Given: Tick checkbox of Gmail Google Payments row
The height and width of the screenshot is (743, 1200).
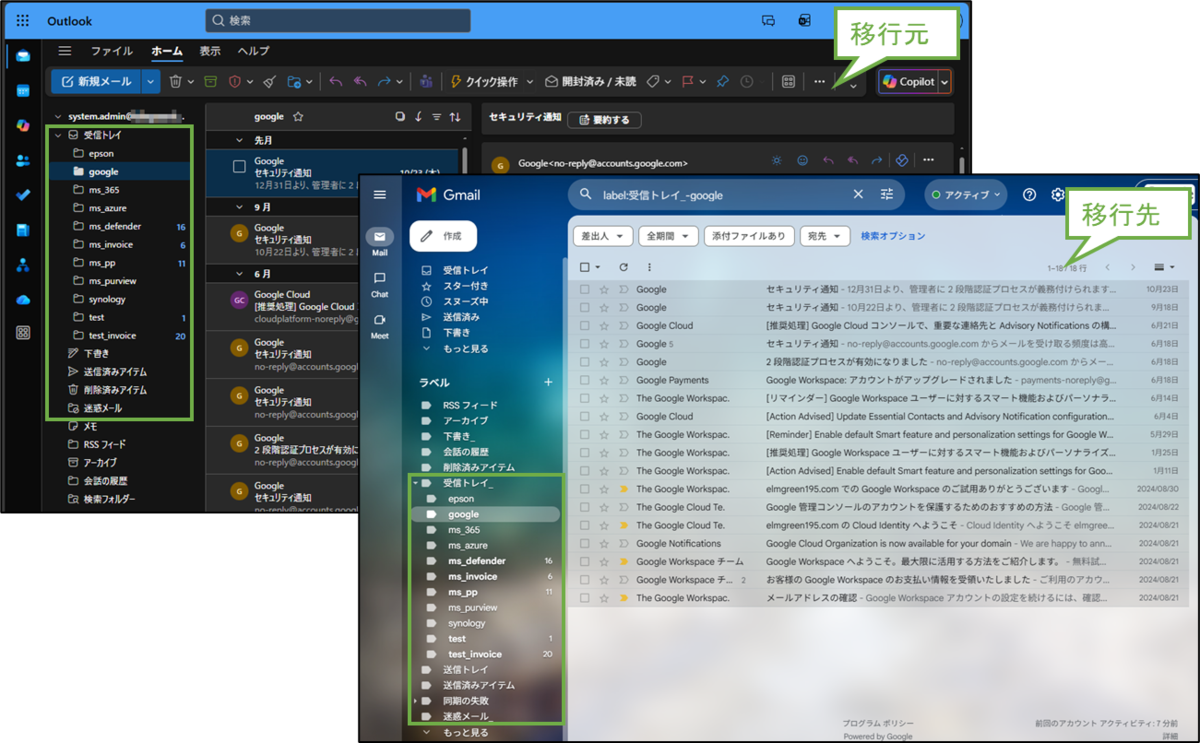Looking at the screenshot, I should 585,380.
